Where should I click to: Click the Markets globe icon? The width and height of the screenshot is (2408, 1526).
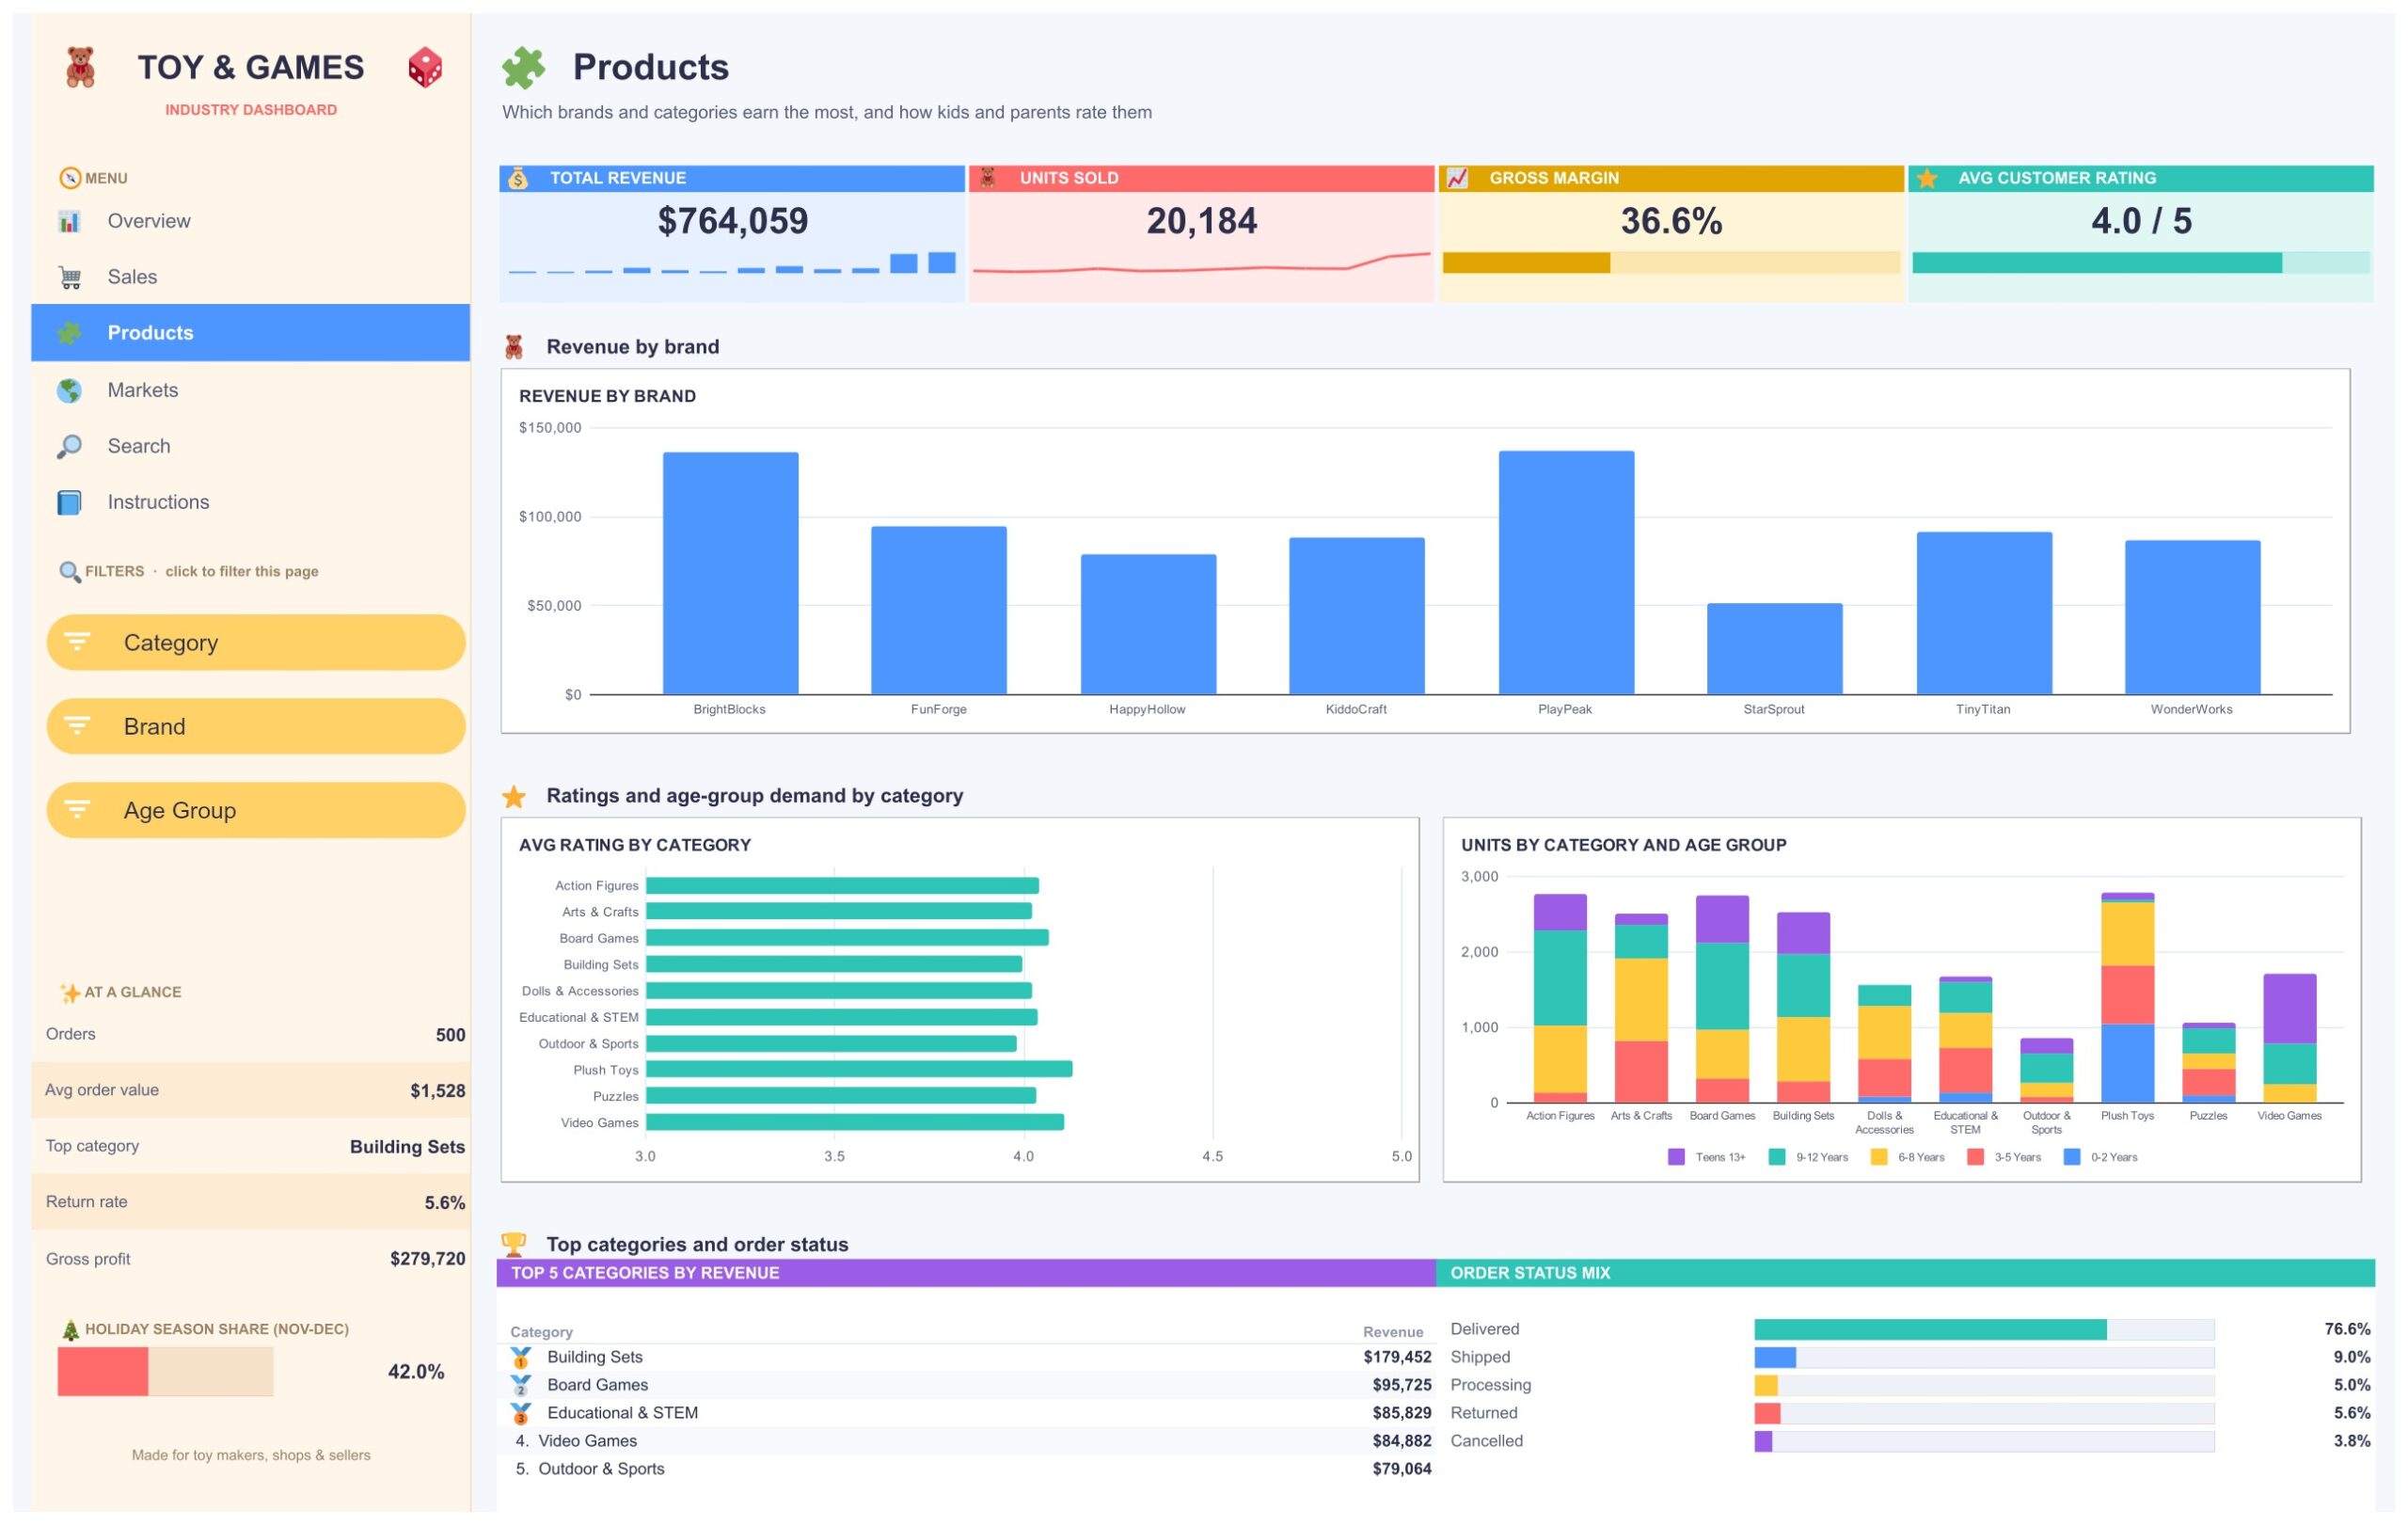69,390
